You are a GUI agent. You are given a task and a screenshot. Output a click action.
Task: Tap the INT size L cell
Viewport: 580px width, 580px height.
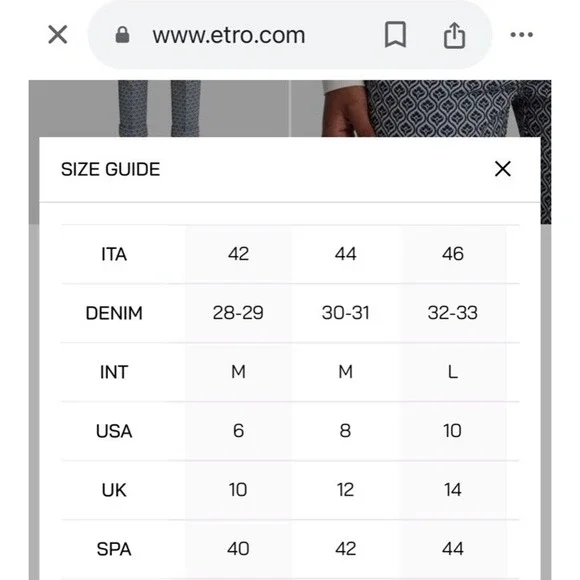(x=453, y=372)
